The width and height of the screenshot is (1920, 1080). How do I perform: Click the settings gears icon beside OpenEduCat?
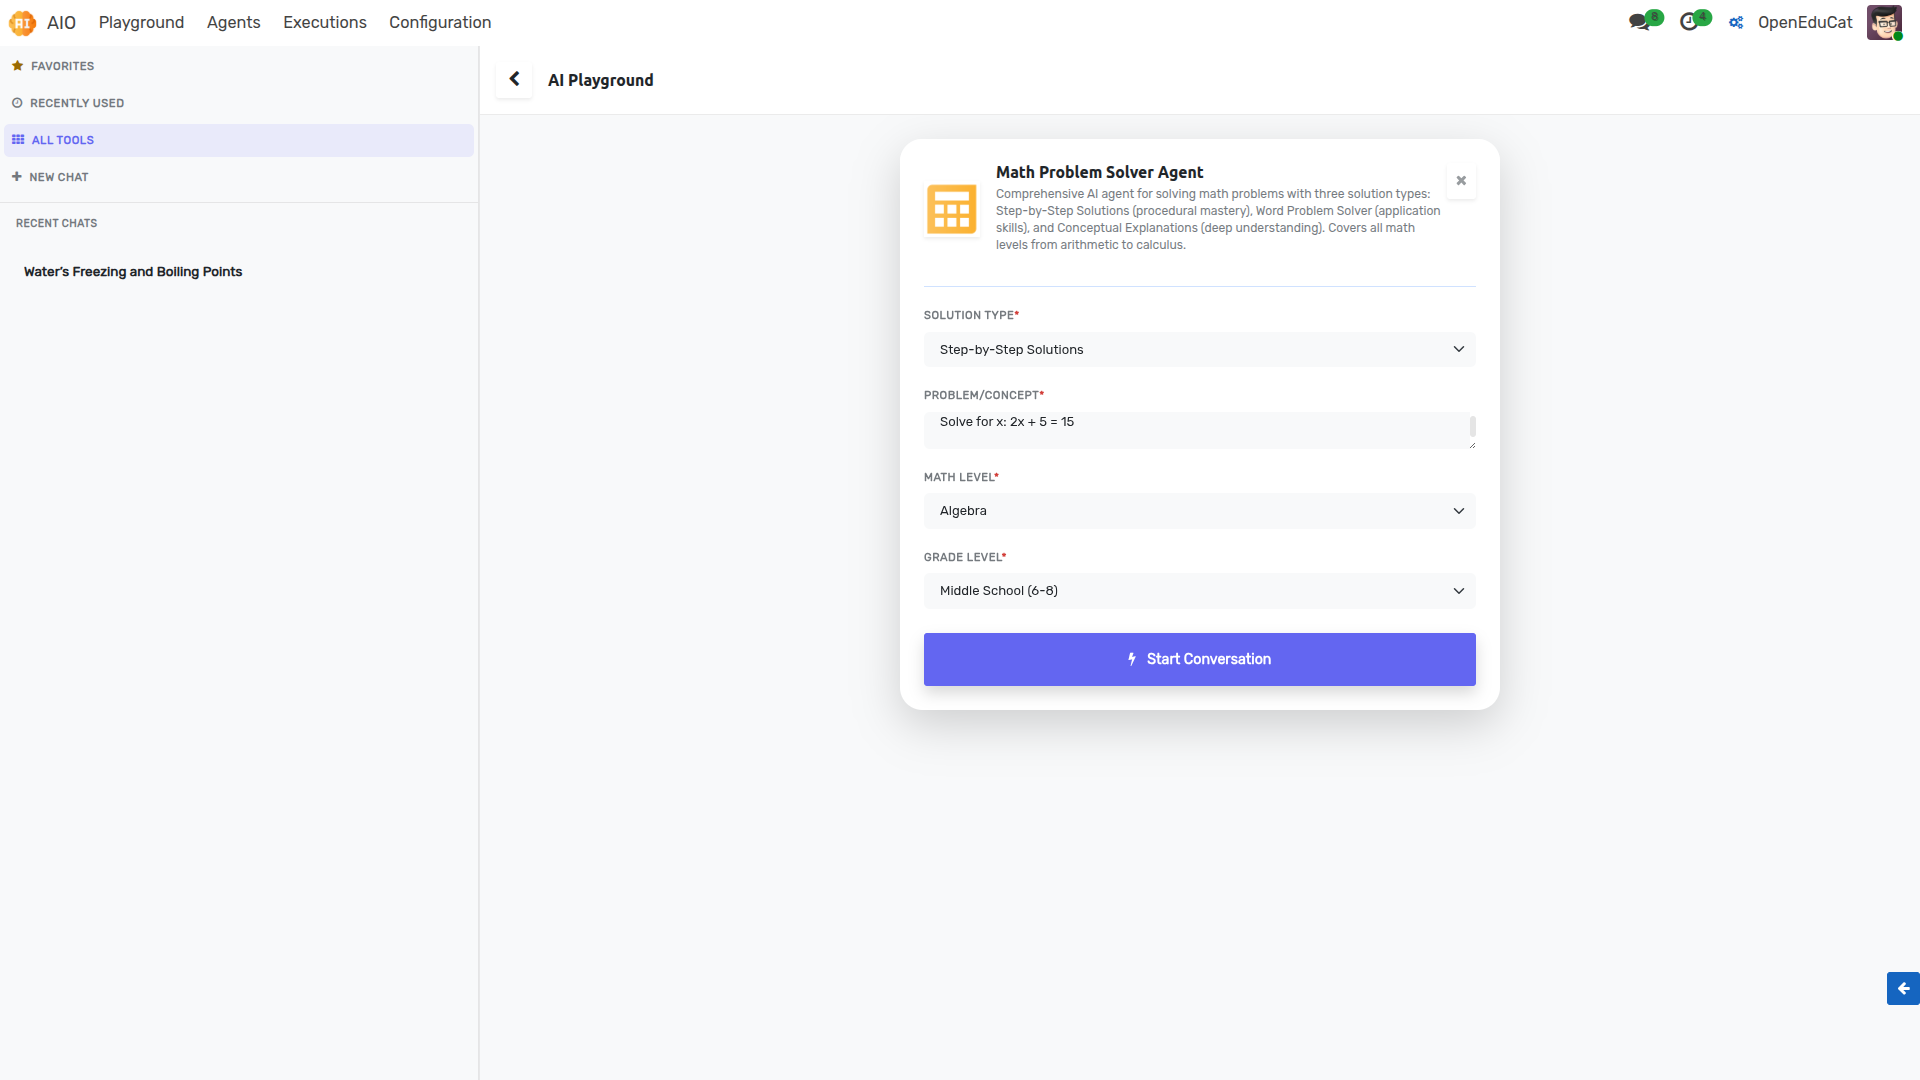coord(1736,22)
